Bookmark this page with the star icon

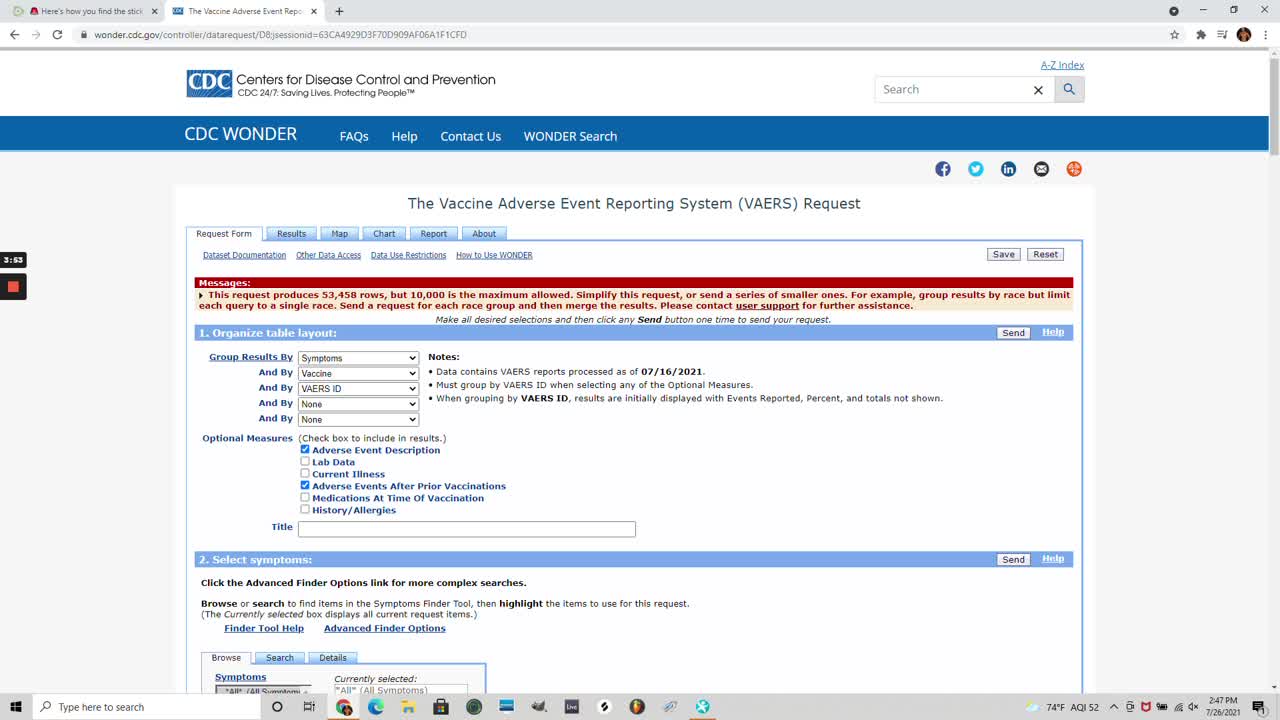click(x=1174, y=34)
